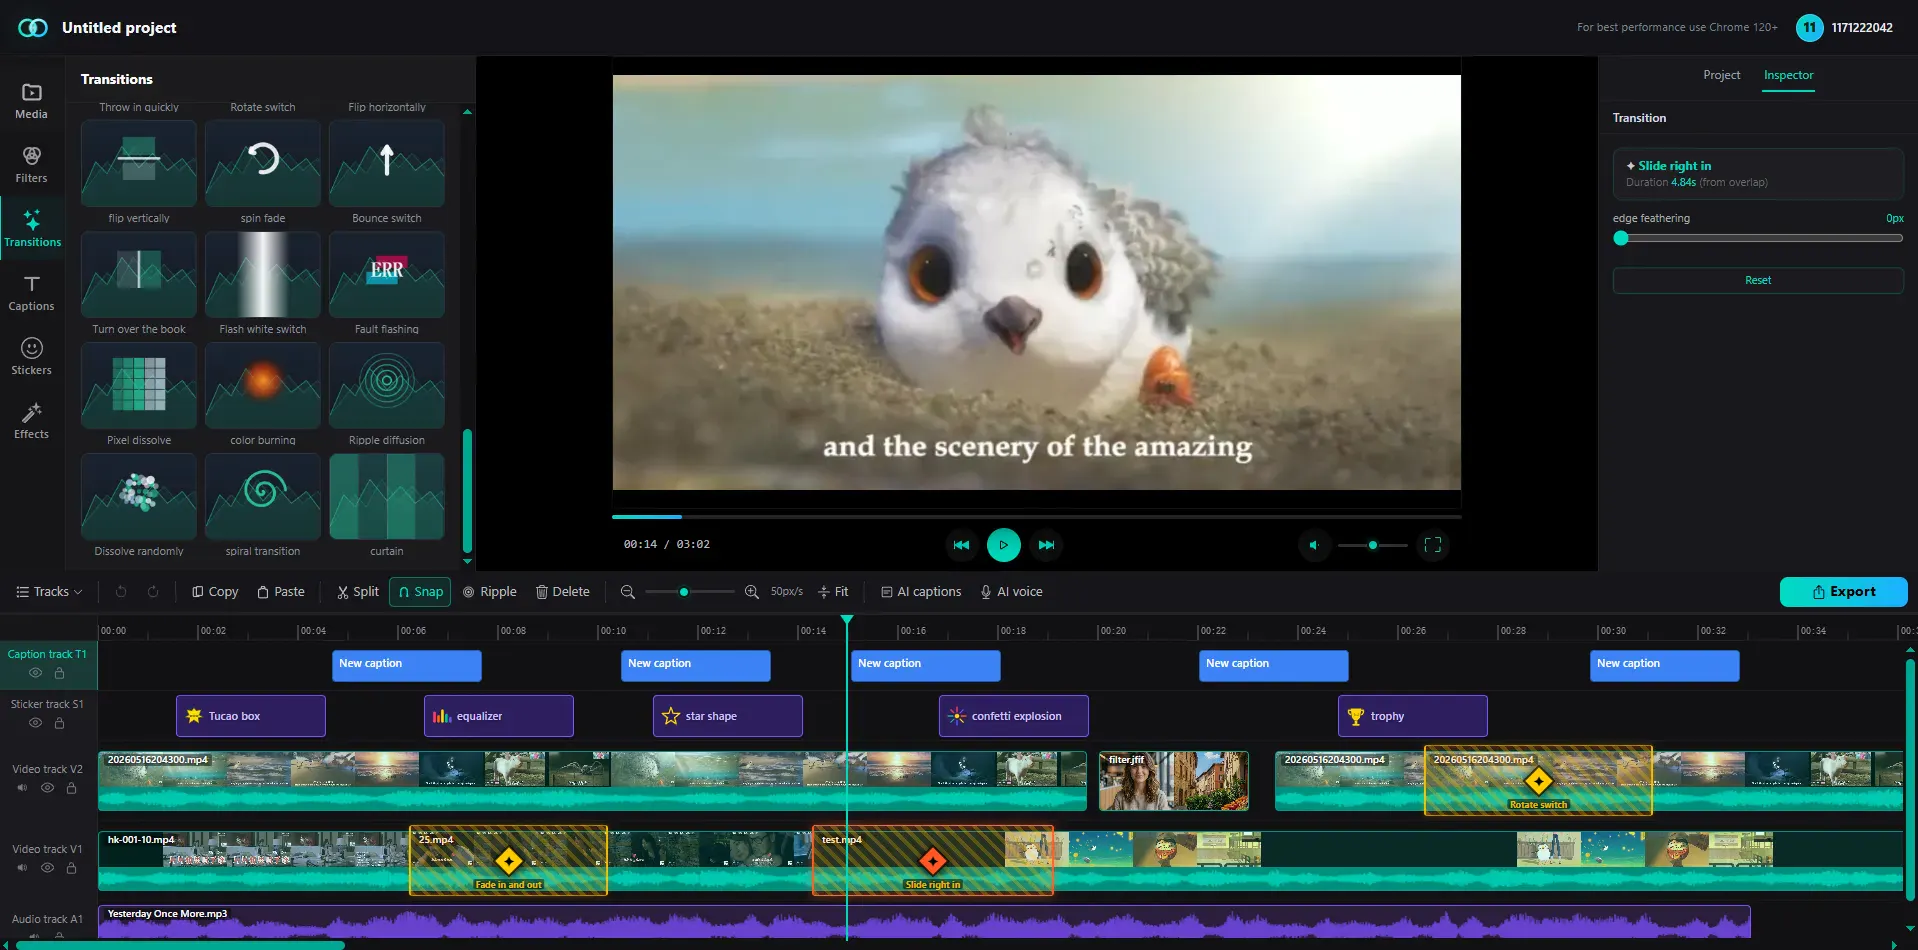Choose the spin fade transition thumbnail

tap(263, 163)
